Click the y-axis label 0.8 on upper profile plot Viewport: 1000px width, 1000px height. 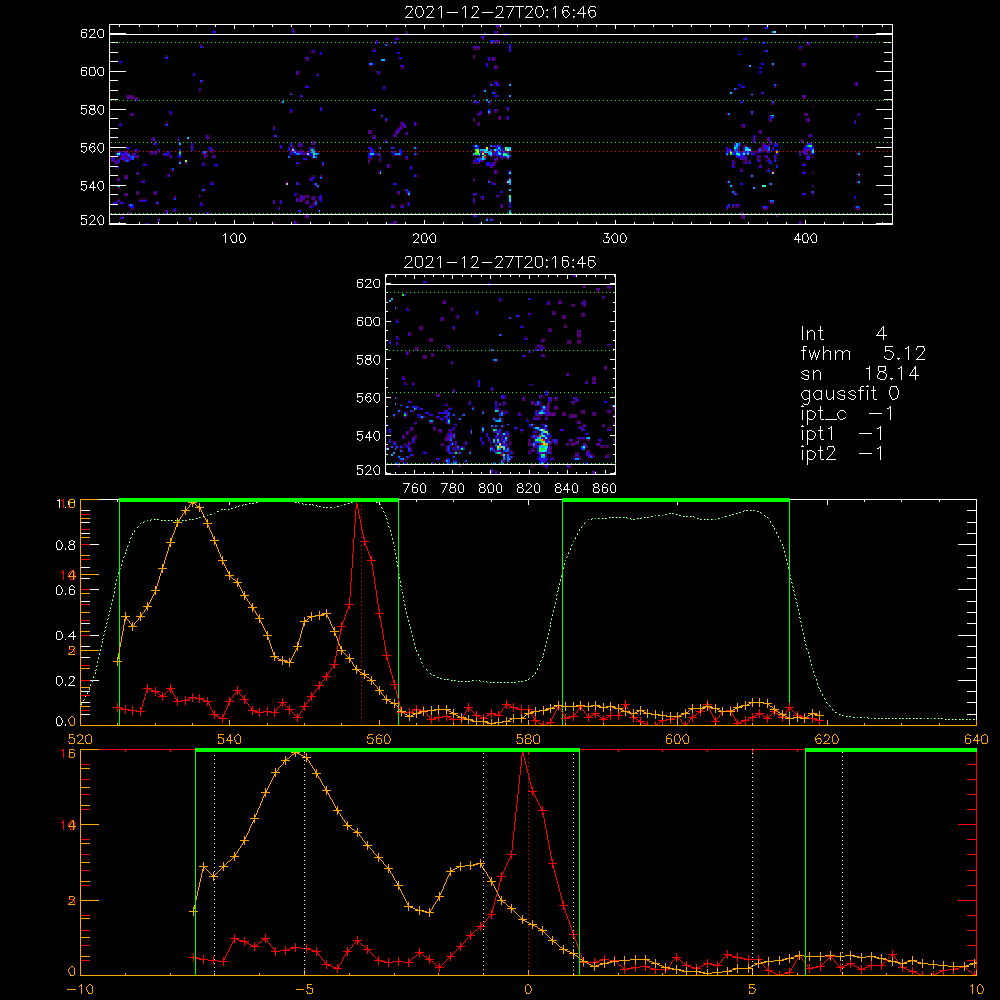[66, 545]
